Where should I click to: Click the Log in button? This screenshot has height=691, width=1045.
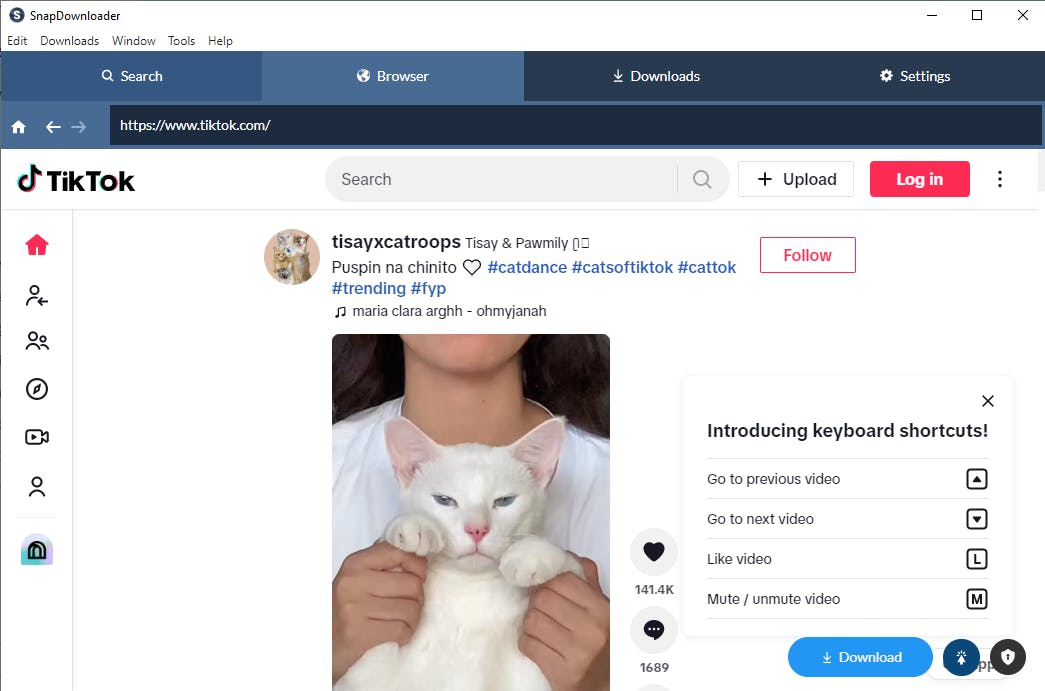(920, 179)
